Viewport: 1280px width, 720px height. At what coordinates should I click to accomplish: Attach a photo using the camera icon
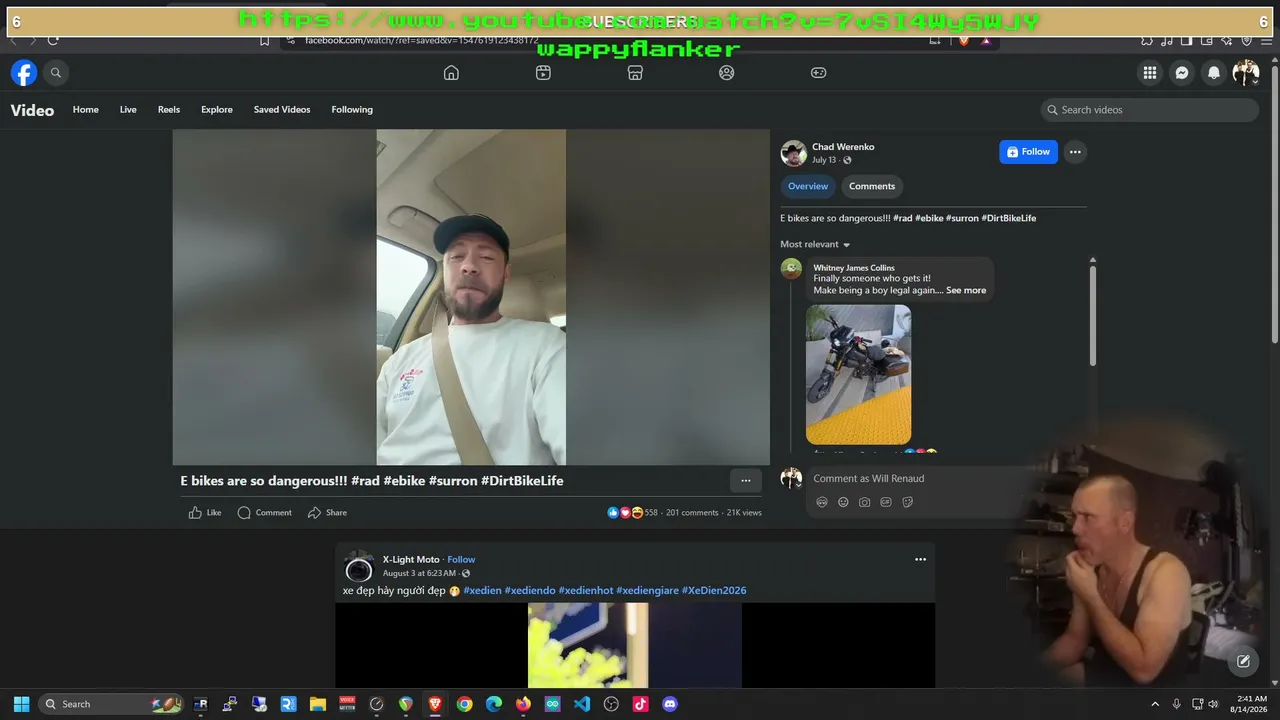click(x=864, y=502)
